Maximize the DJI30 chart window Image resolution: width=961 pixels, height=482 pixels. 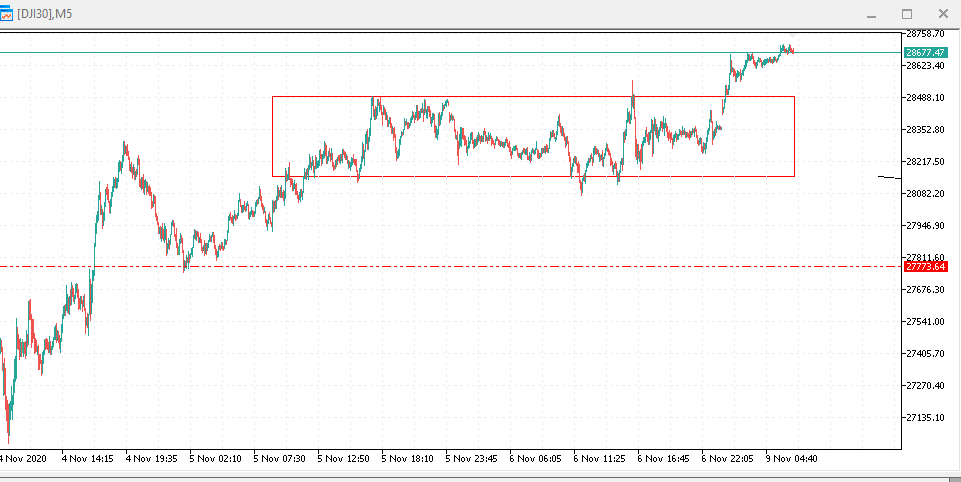click(x=907, y=13)
